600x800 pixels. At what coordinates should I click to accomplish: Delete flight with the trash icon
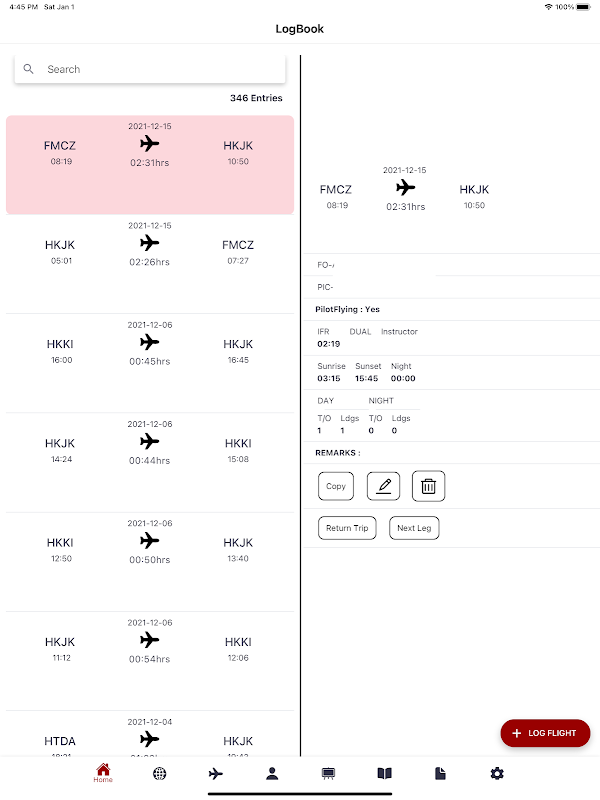(428, 487)
